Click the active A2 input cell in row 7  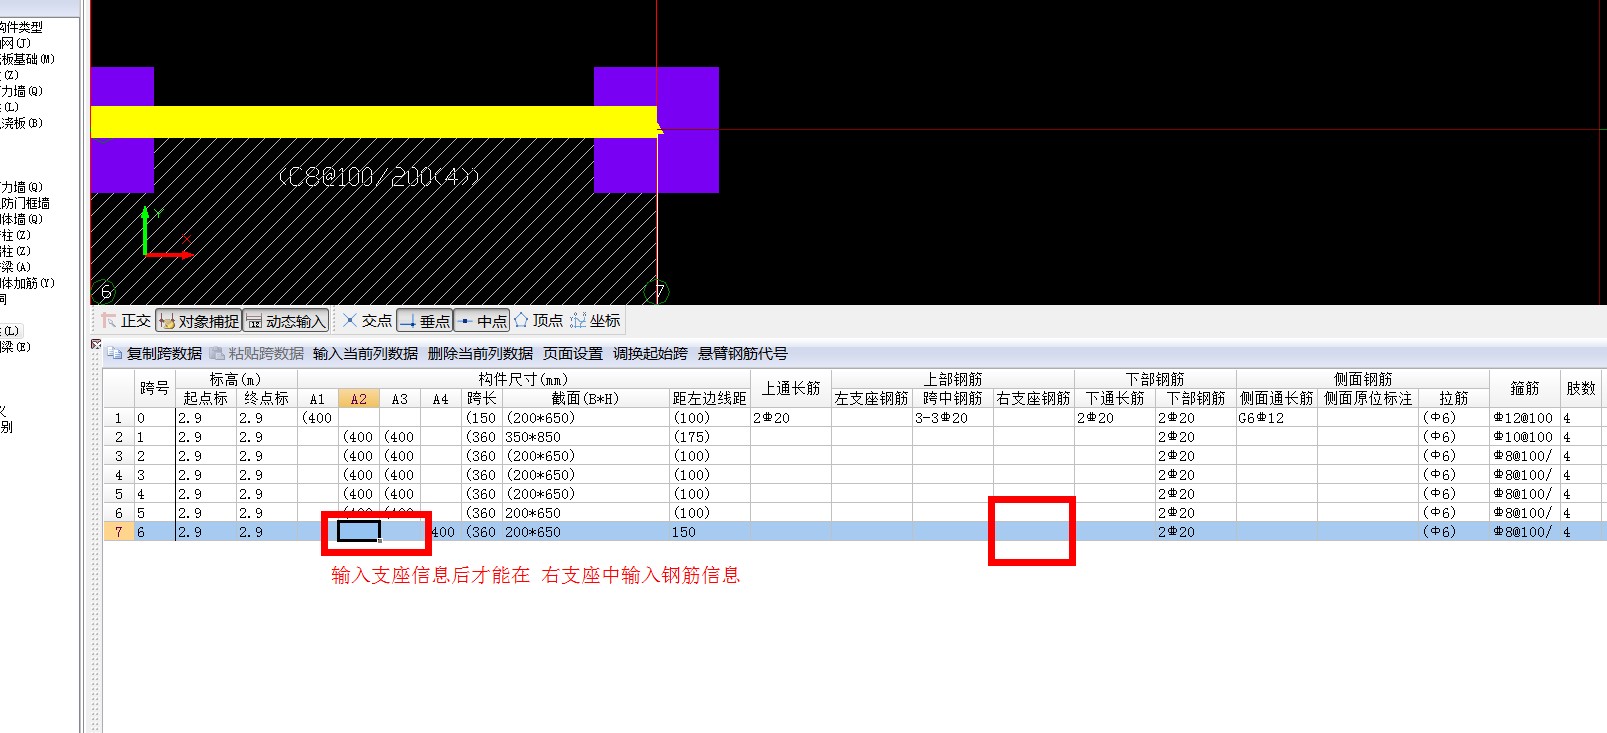pyautogui.click(x=358, y=532)
